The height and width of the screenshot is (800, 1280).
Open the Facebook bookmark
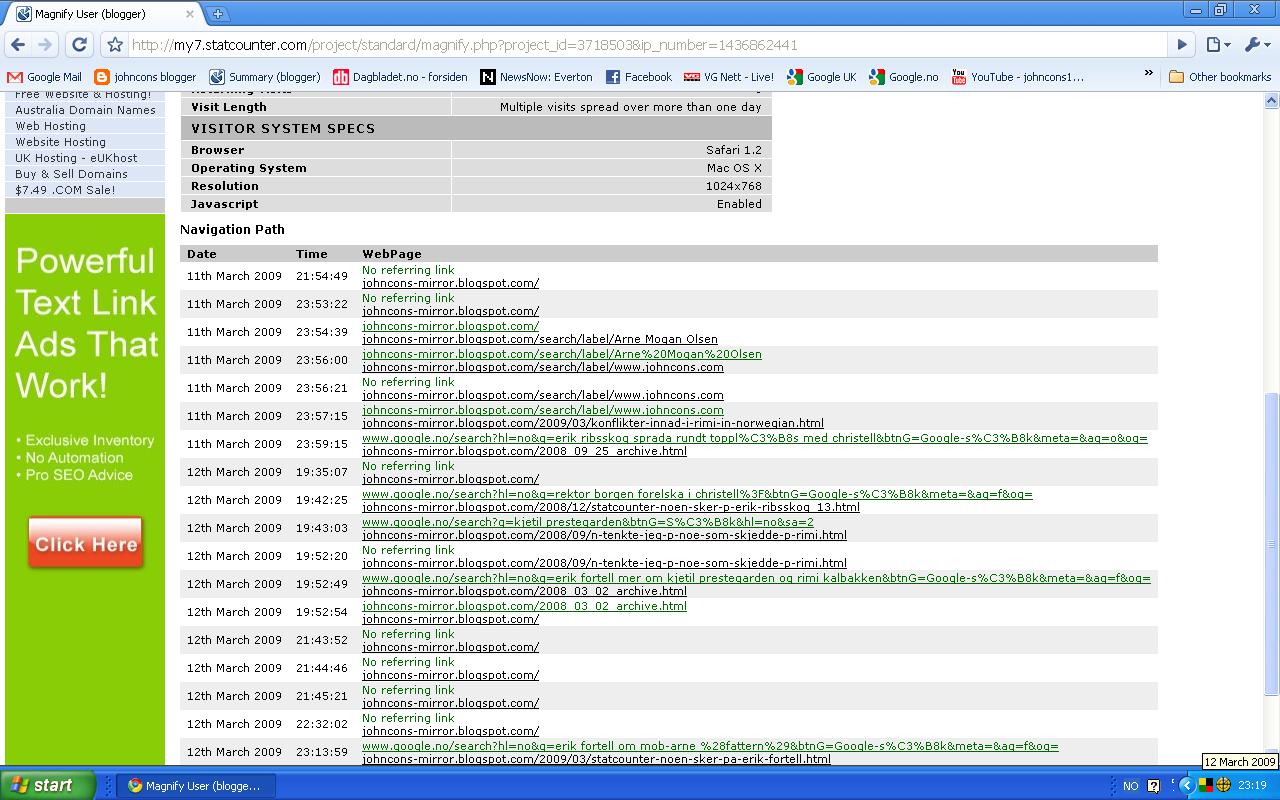tap(638, 77)
